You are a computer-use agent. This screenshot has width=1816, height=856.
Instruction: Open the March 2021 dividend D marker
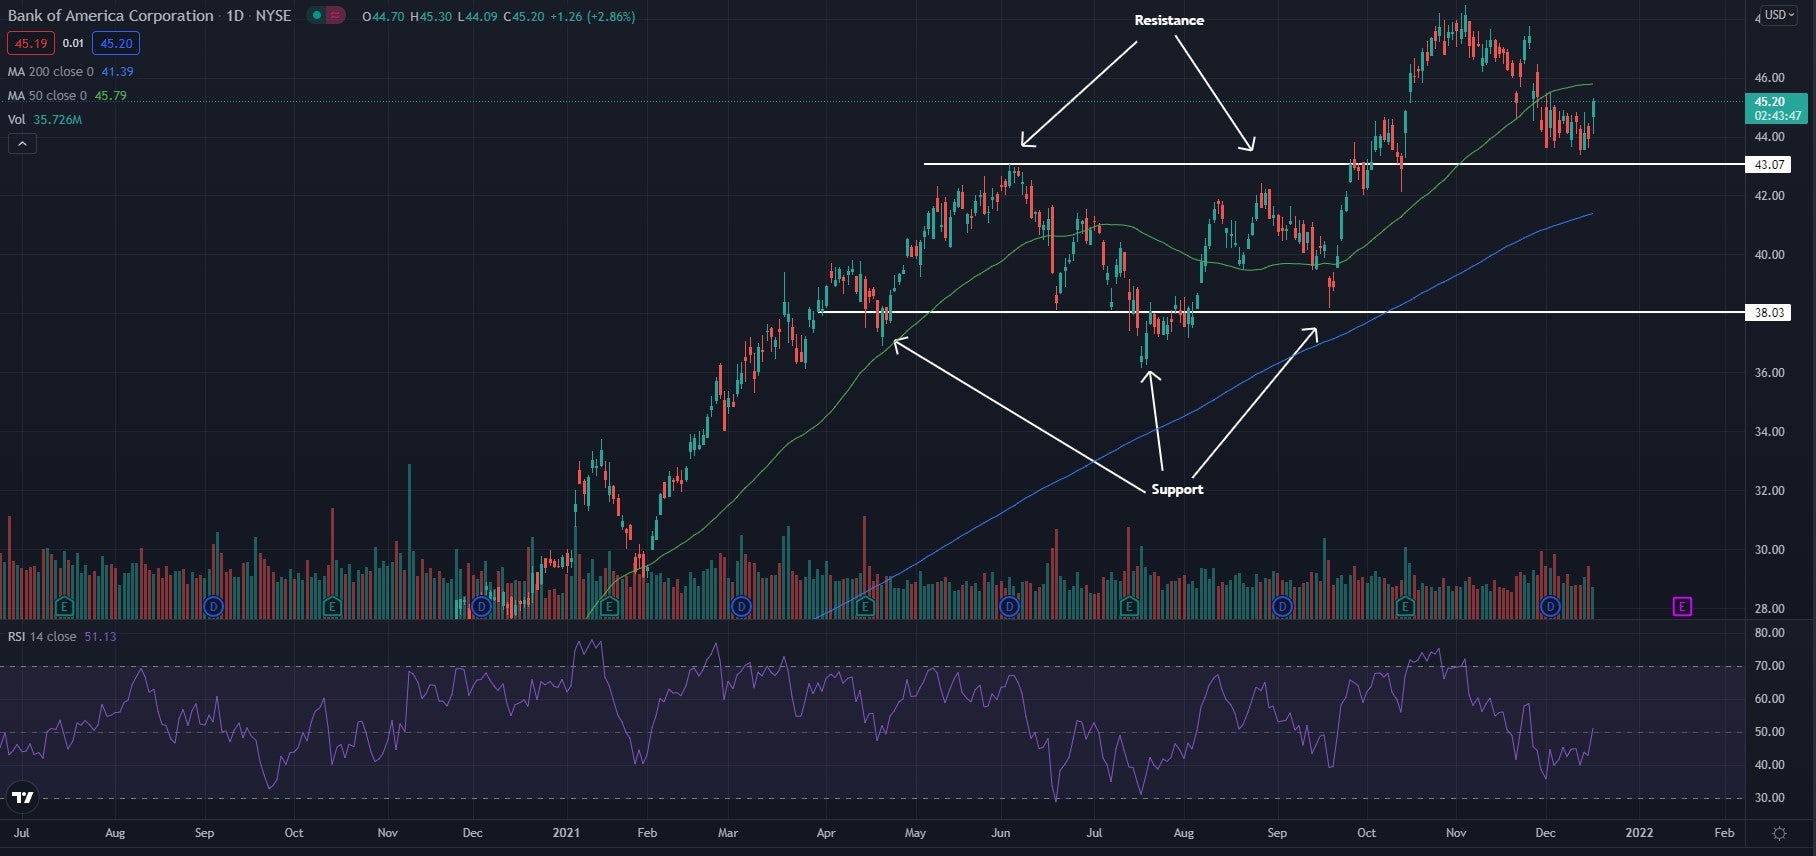[x=741, y=606]
